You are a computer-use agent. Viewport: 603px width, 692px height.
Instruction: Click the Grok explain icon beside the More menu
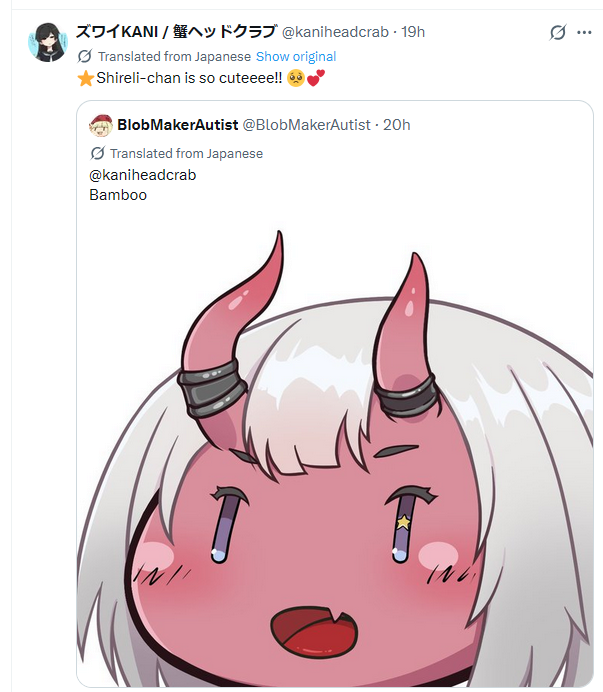coord(558,32)
